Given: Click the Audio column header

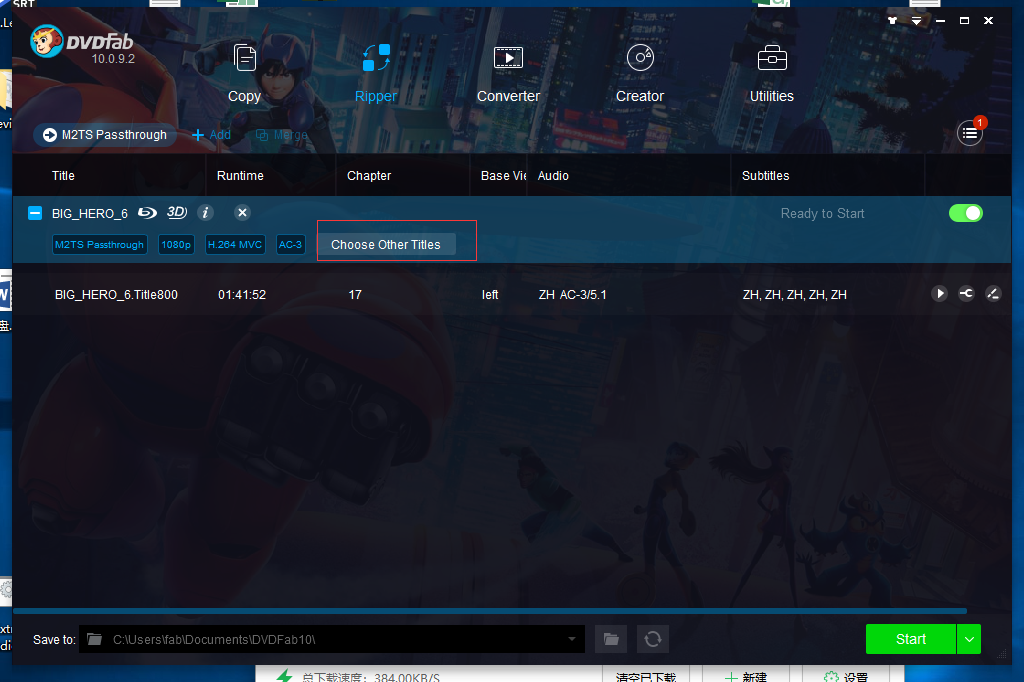Looking at the screenshot, I should (553, 176).
